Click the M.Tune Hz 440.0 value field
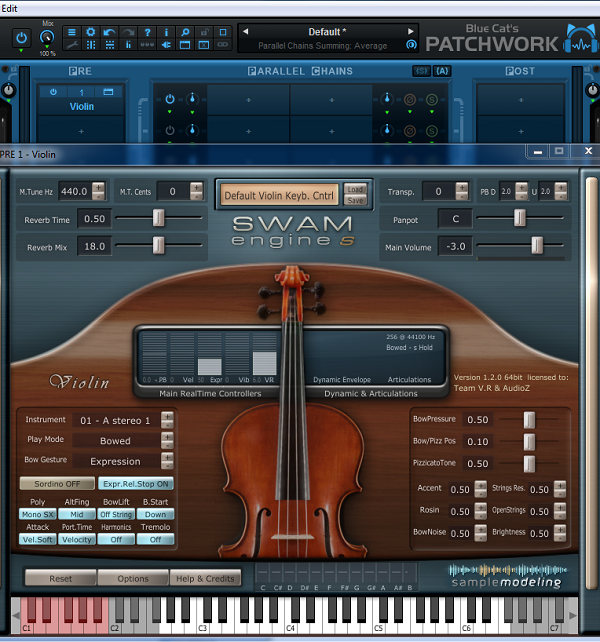600x642 pixels. (x=74, y=191)
